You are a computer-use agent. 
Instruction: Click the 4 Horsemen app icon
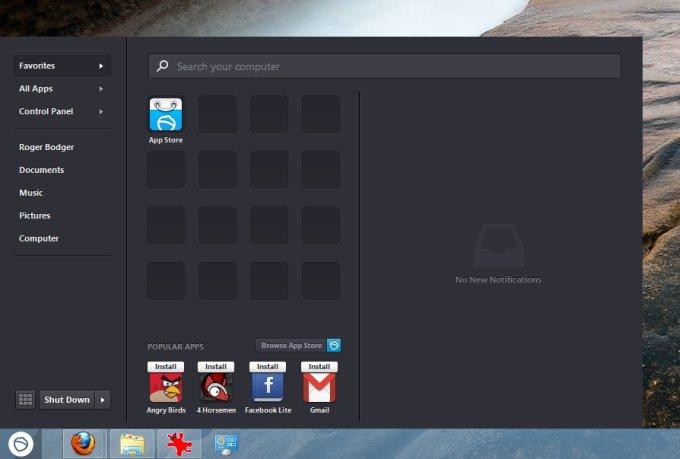216,387
